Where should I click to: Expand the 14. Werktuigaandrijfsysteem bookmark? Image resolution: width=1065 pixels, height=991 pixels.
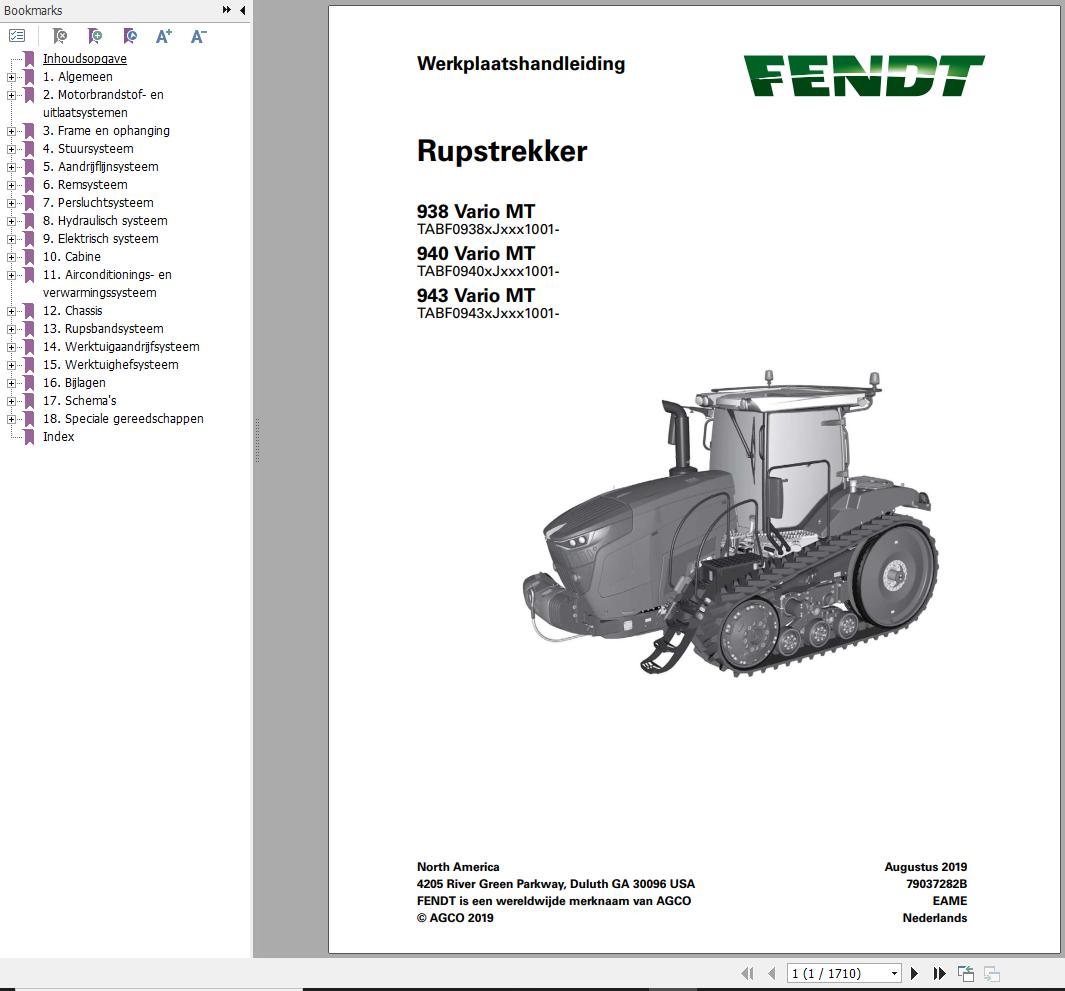[11, 347]
